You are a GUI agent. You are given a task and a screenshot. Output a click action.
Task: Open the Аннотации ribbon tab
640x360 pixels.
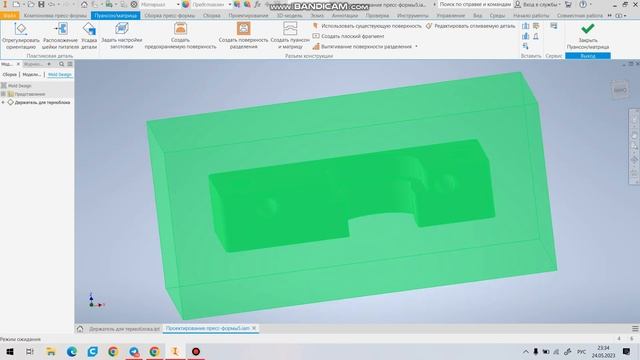344,16
